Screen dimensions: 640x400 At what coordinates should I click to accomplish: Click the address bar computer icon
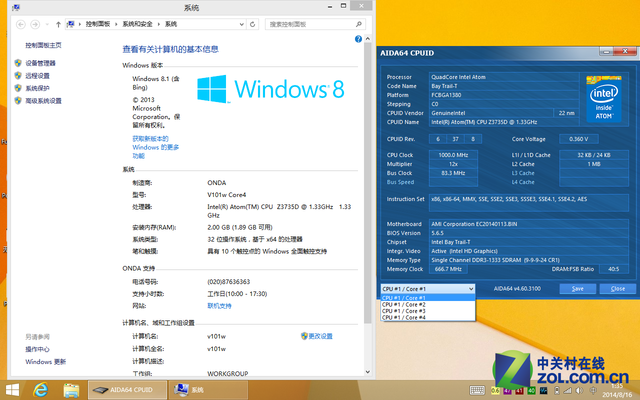pos(71,24)
